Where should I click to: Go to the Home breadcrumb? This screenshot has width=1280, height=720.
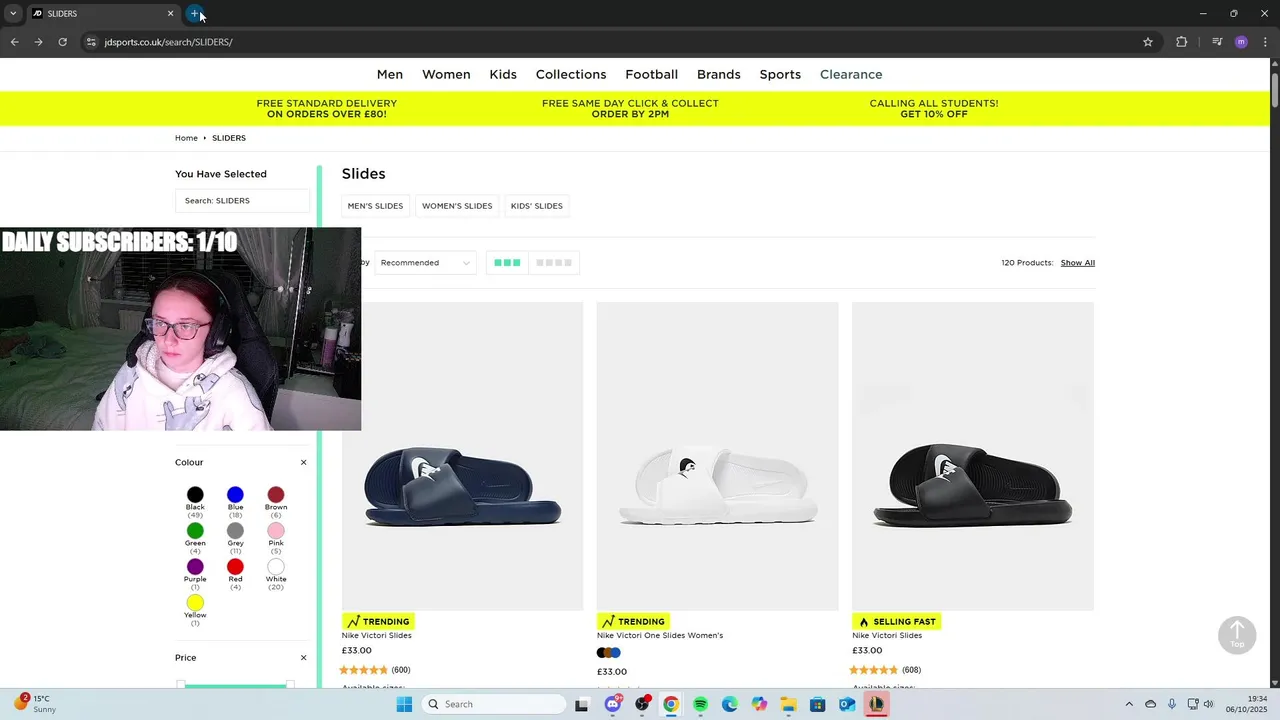coord(186,138)
